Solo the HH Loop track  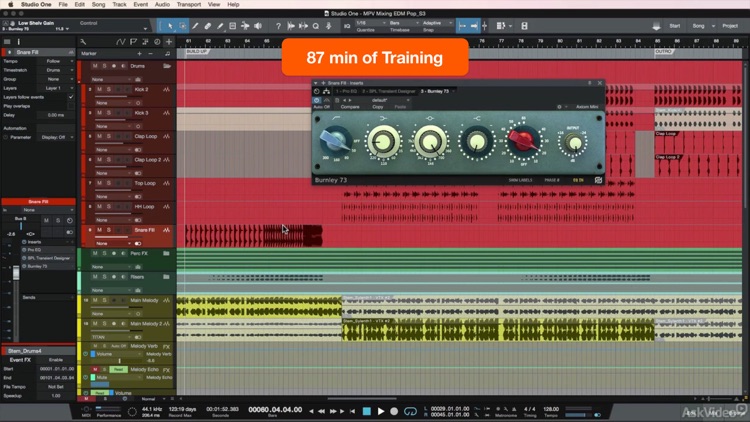point(109,207)
